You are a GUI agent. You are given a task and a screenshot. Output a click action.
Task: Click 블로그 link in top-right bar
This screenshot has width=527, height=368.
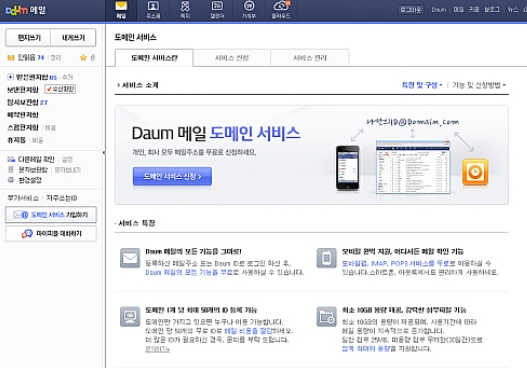(x=492, y=9)
